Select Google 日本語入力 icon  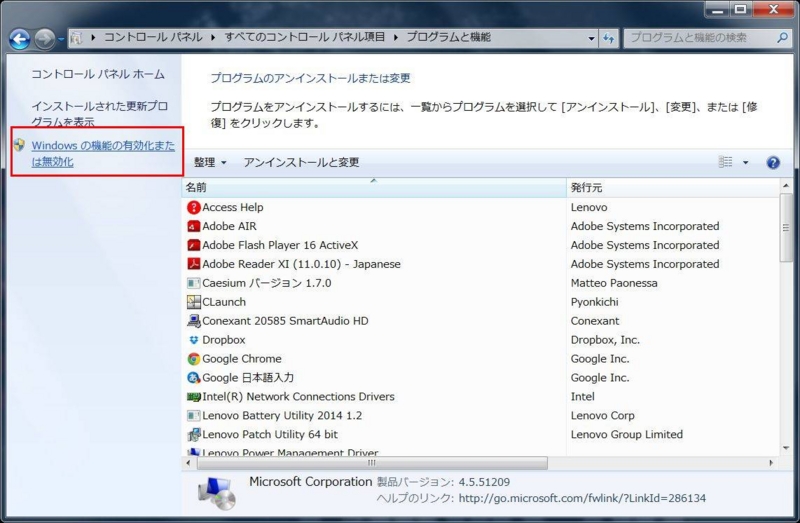tap(193, 378)
